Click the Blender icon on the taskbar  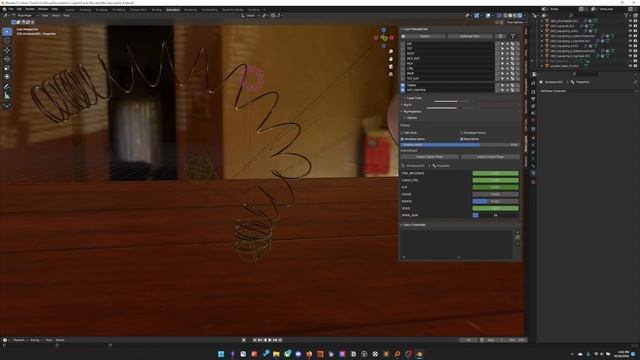(419, 354)
